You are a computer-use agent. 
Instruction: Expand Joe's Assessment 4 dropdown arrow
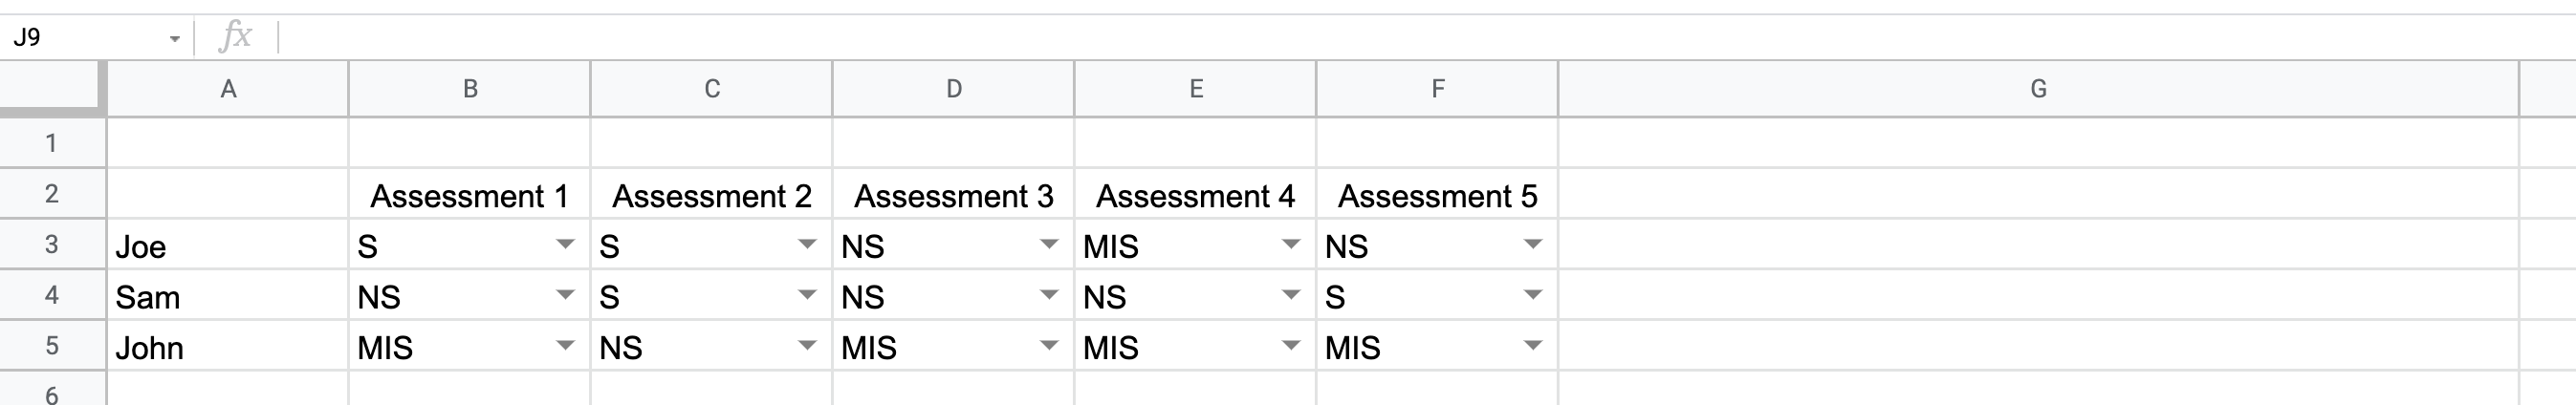tap(1291, 244)
